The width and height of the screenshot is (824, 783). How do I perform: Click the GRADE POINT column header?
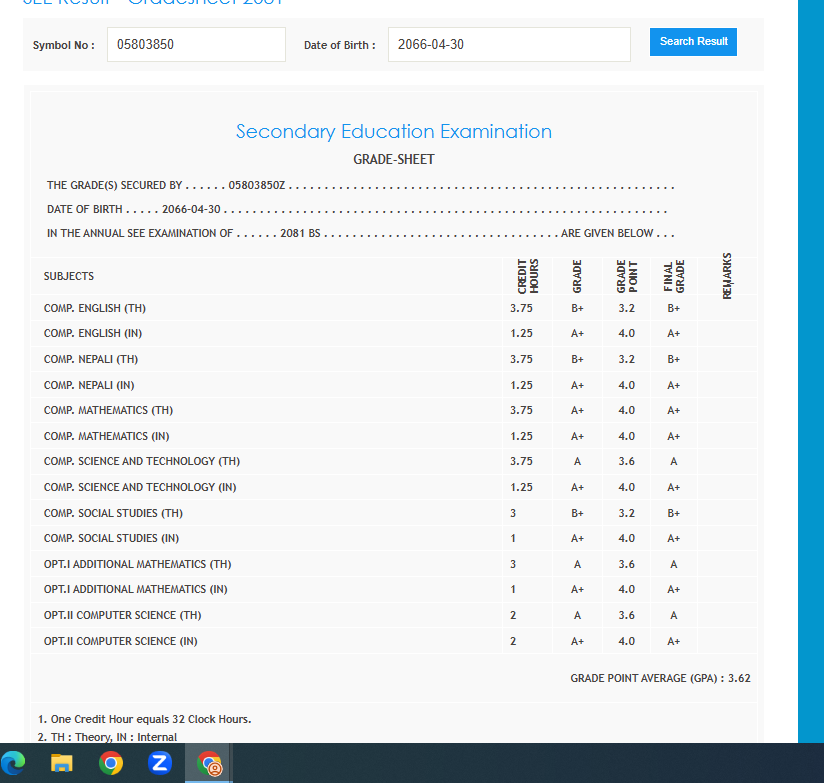tap(626, 276)
